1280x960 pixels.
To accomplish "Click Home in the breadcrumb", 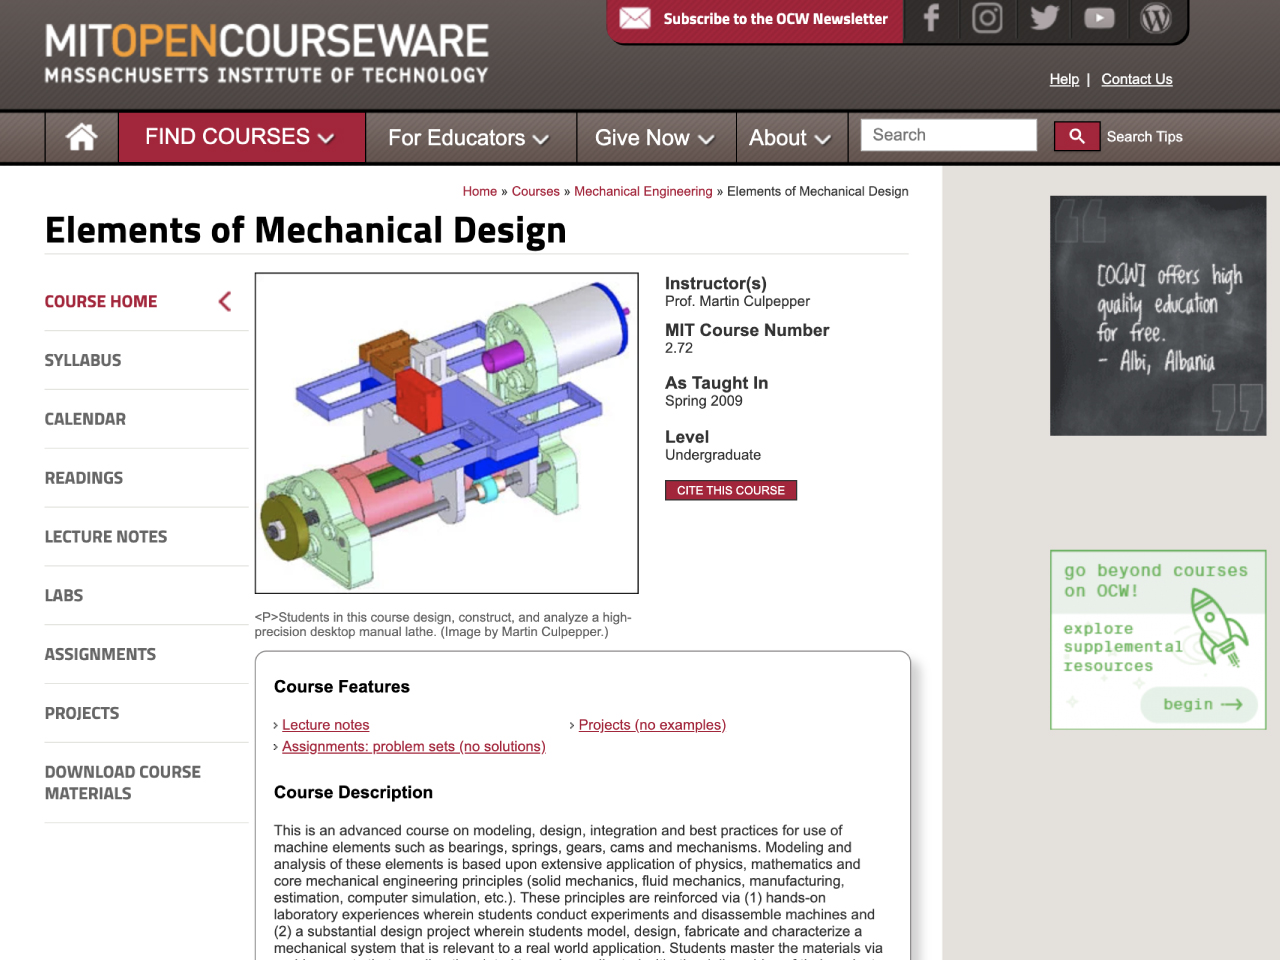I will (480, 191).
